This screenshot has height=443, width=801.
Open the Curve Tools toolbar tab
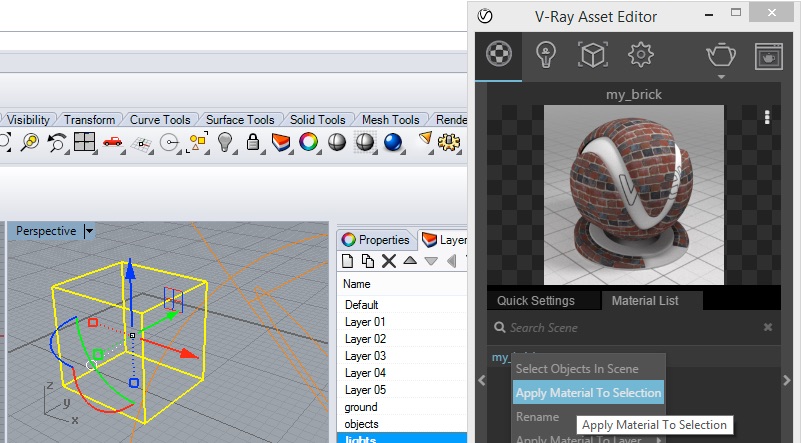[160, 120]
